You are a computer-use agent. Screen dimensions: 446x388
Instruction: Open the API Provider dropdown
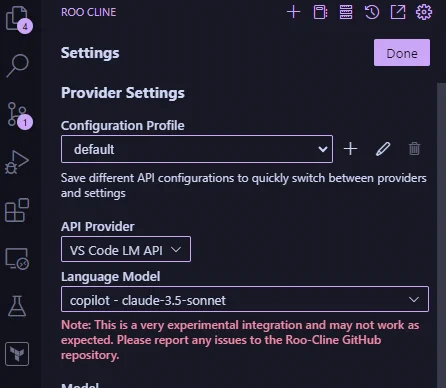(126, 249)
